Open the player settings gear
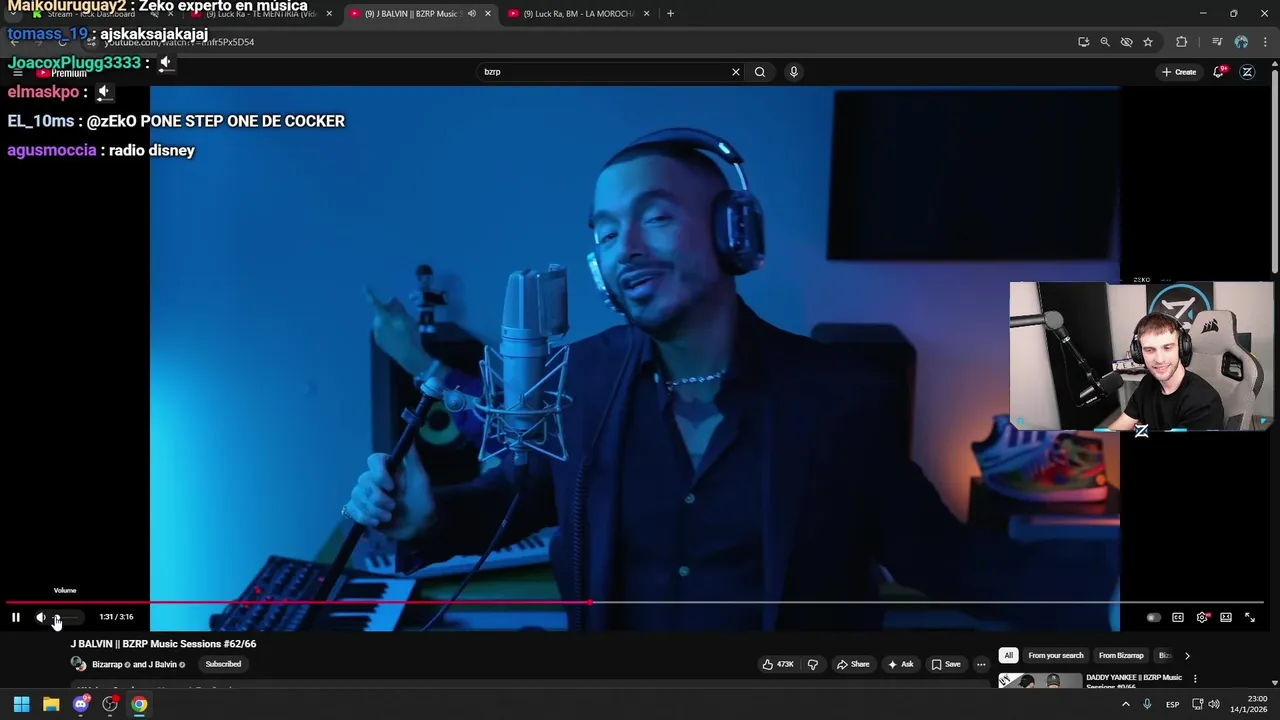The height and width of the screenshot is (720, 1280). pyautogui.click(x=1202, y=618)
